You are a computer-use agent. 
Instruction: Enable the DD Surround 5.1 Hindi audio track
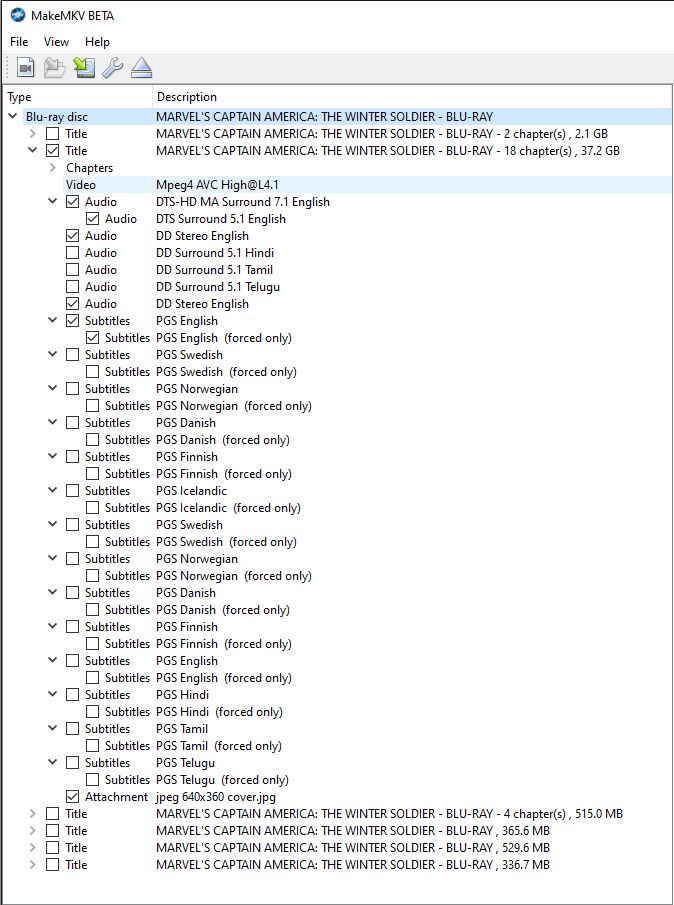[x=72, y=253]
